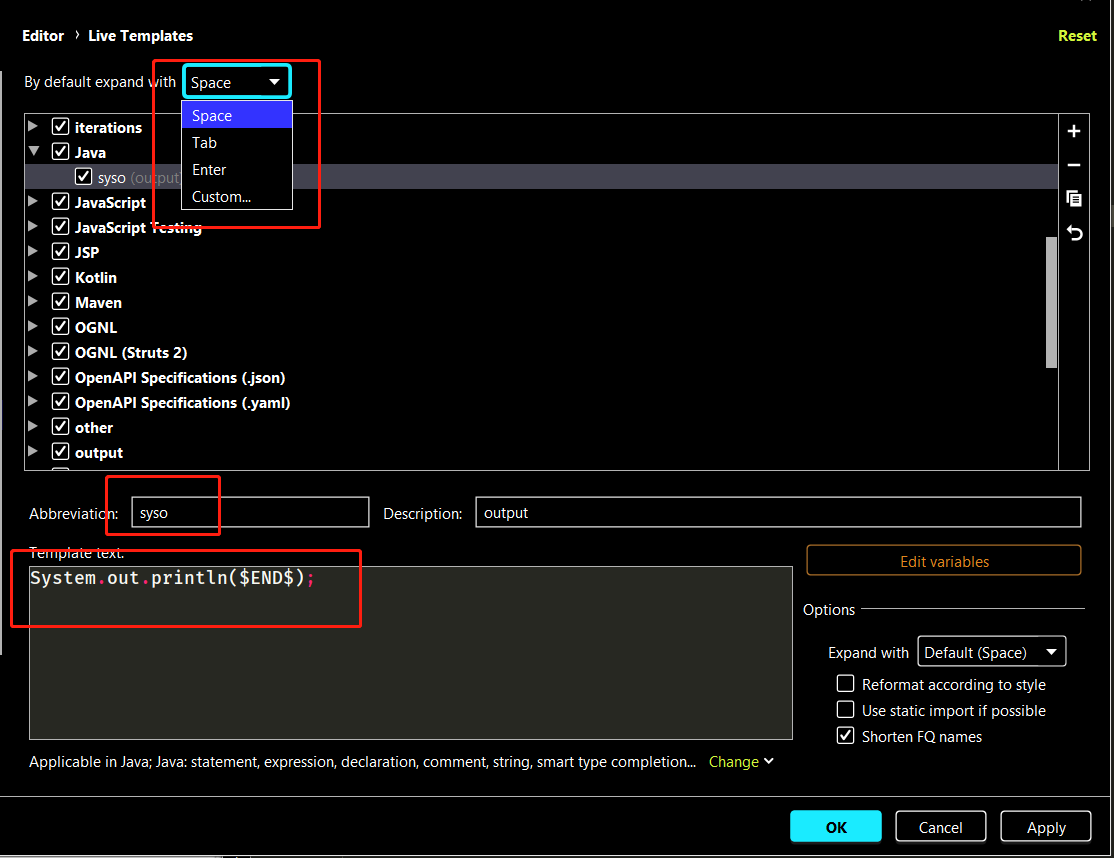The height and width of the screenshot is (858, 1114).
Task: Enable Use static import if possible
Action: 846,710
